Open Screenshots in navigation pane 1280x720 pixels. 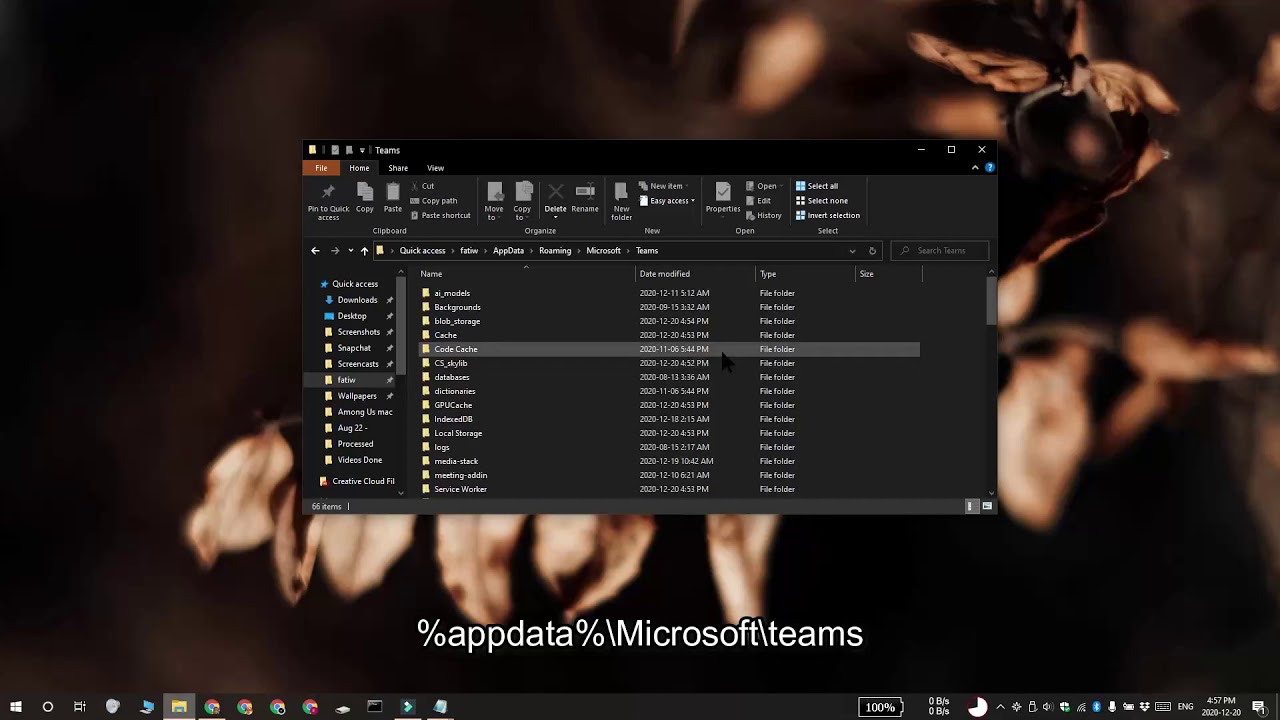(x=358, y=332)
